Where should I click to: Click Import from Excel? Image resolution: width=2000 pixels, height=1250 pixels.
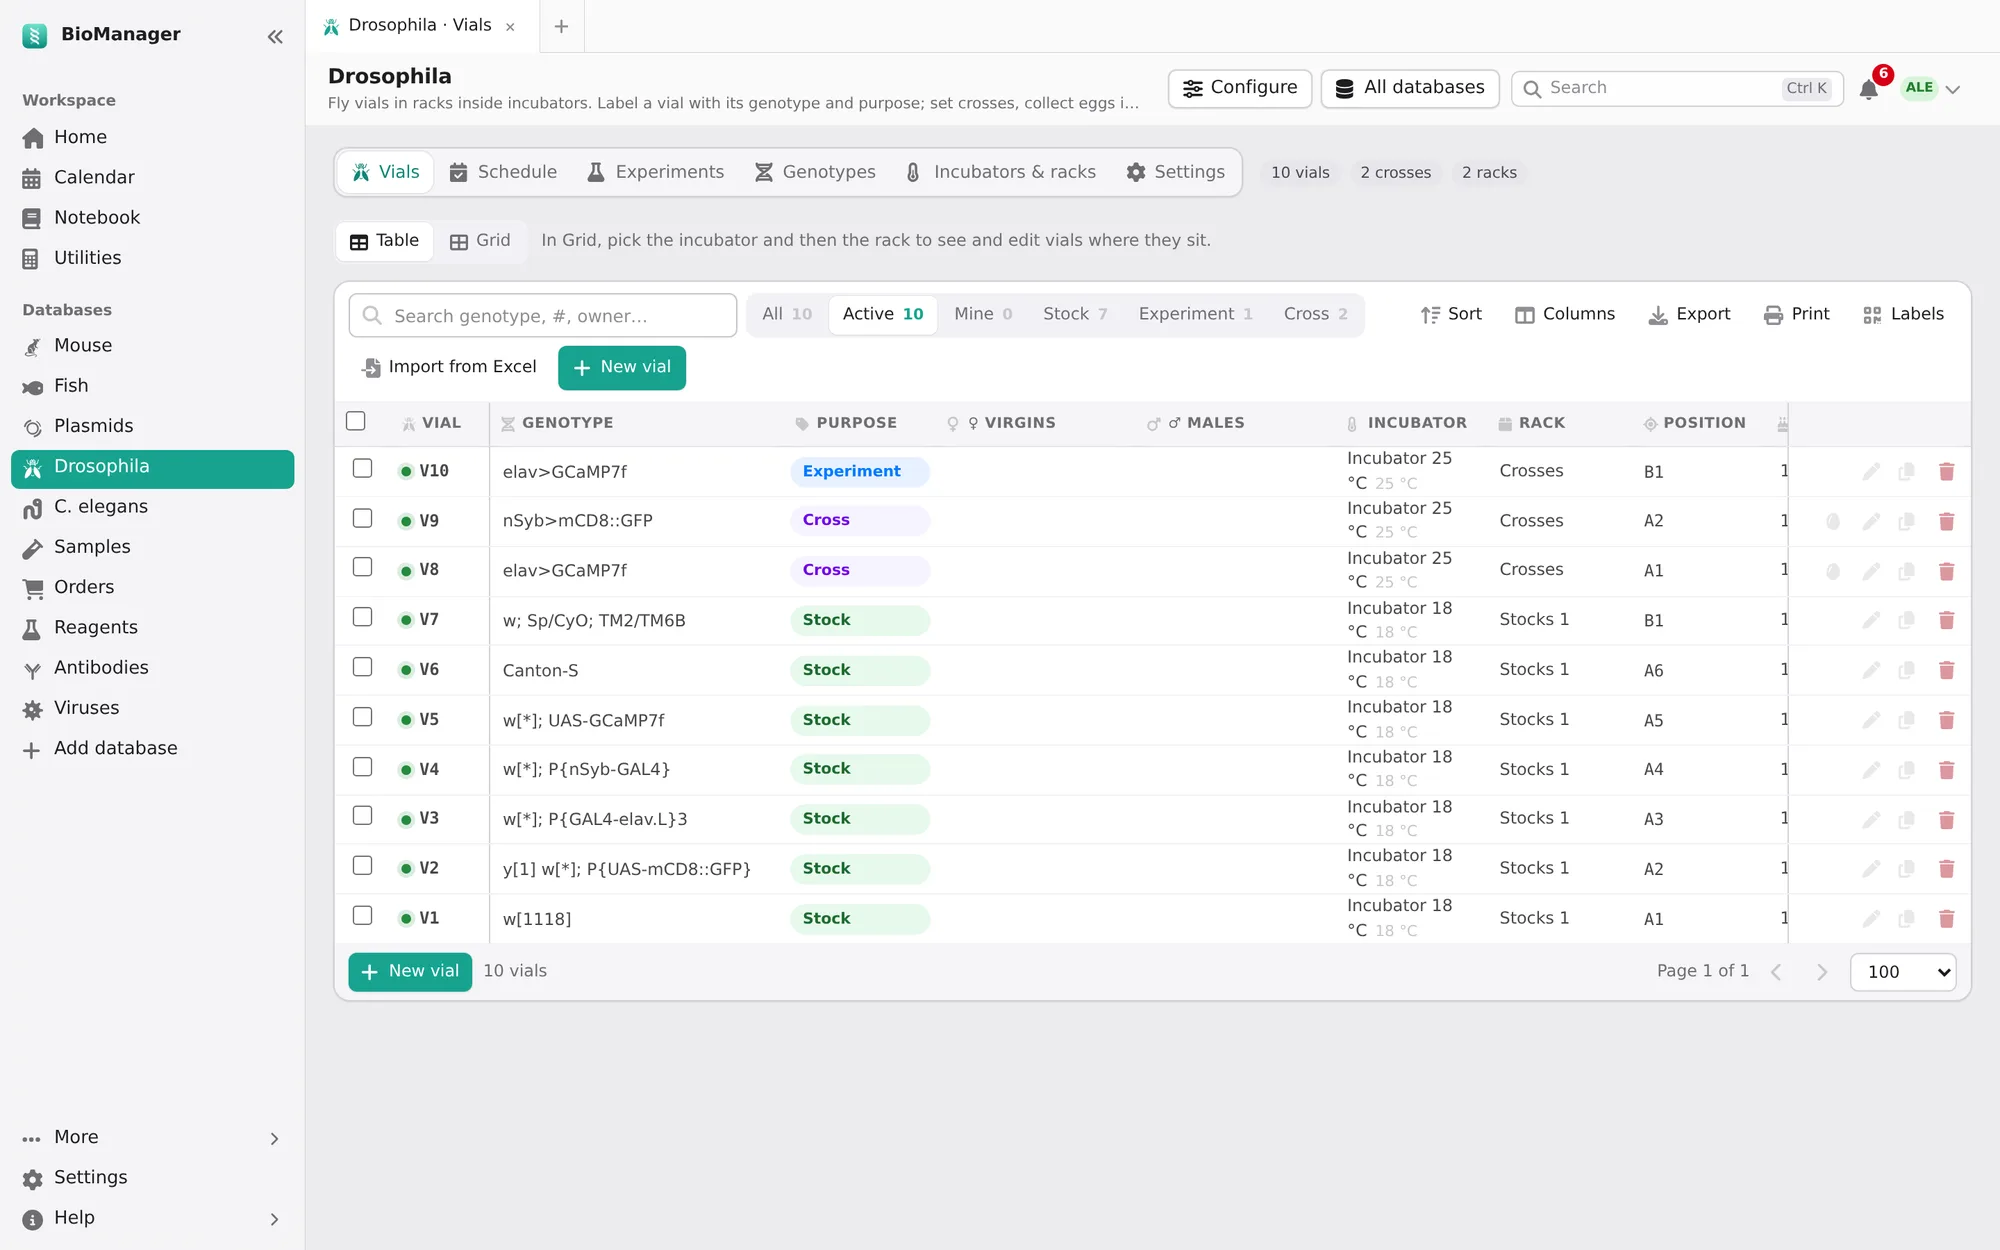click(x=449, y=367)
